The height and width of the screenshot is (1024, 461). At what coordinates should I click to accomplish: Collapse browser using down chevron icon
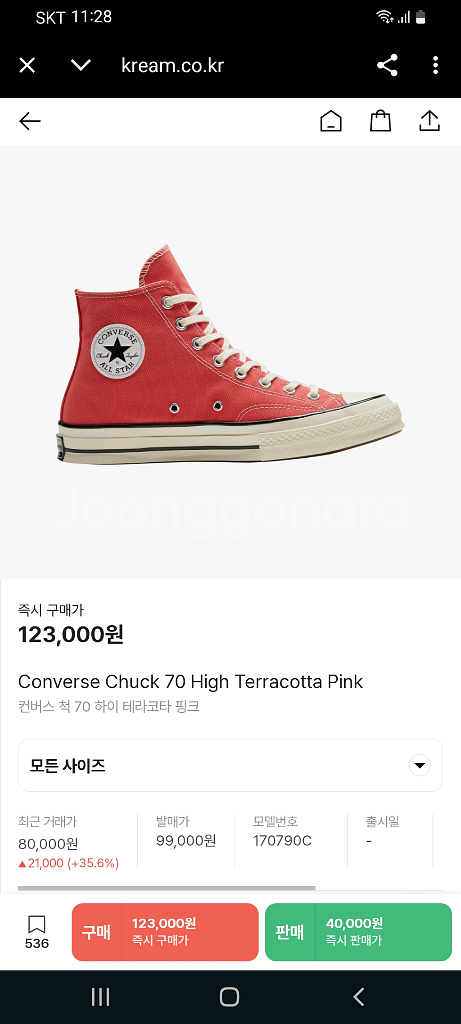coord(80,65)
